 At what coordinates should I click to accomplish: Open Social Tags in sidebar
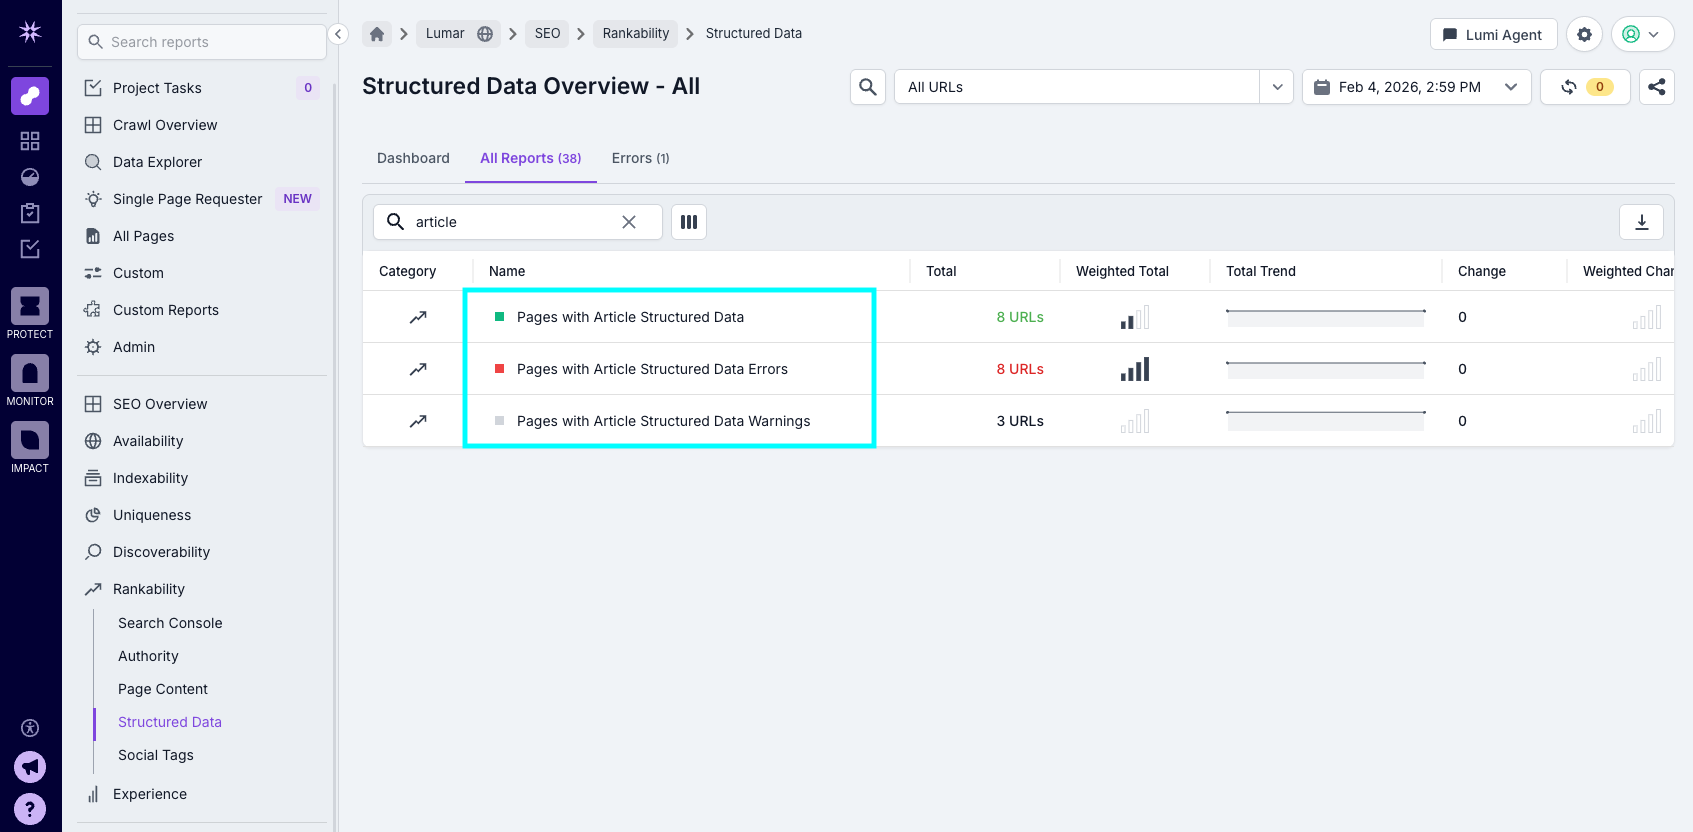point(156,755)
